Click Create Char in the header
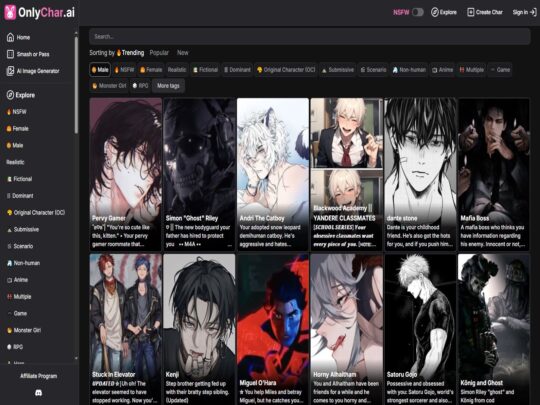The image size is (540, 405). pyautogui.click(x=485, y=12)
